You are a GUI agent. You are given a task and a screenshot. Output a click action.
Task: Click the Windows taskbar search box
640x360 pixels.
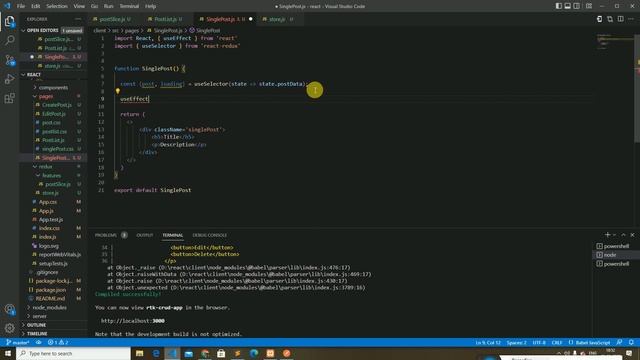[x=73, y=353]
